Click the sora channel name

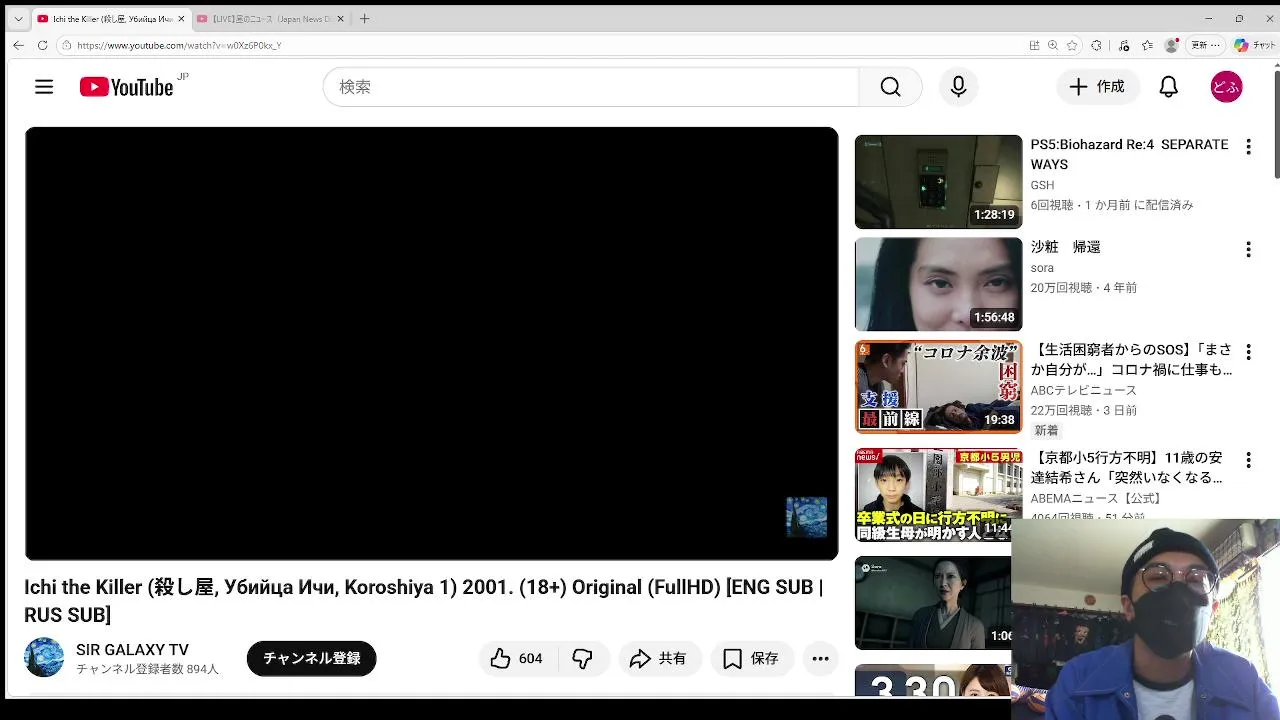[x=1042, y=268]
